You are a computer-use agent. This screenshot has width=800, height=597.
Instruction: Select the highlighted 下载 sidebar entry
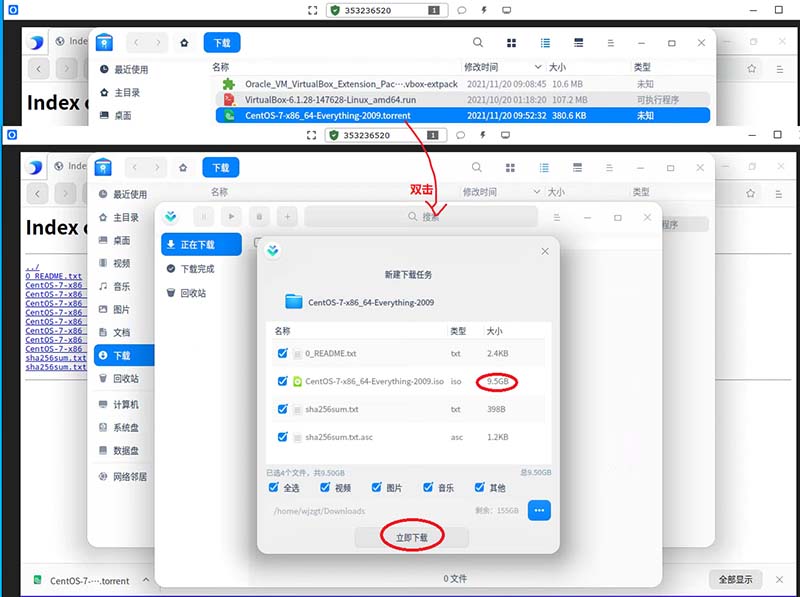coord(124,355)
